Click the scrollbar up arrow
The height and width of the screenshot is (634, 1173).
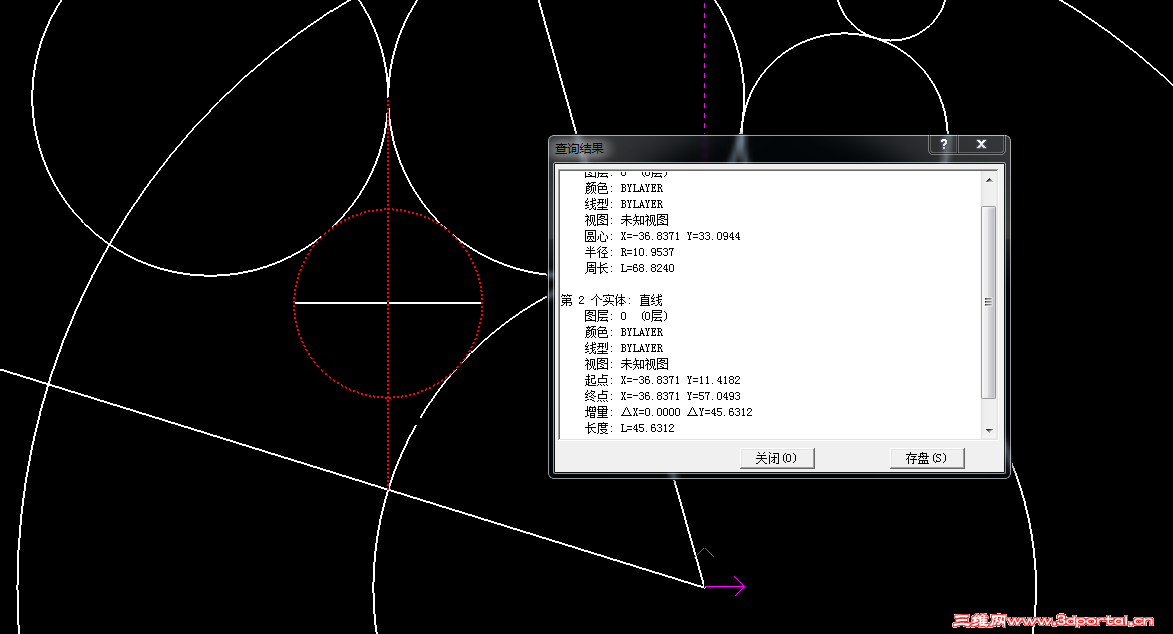click(x=989, y=180)
